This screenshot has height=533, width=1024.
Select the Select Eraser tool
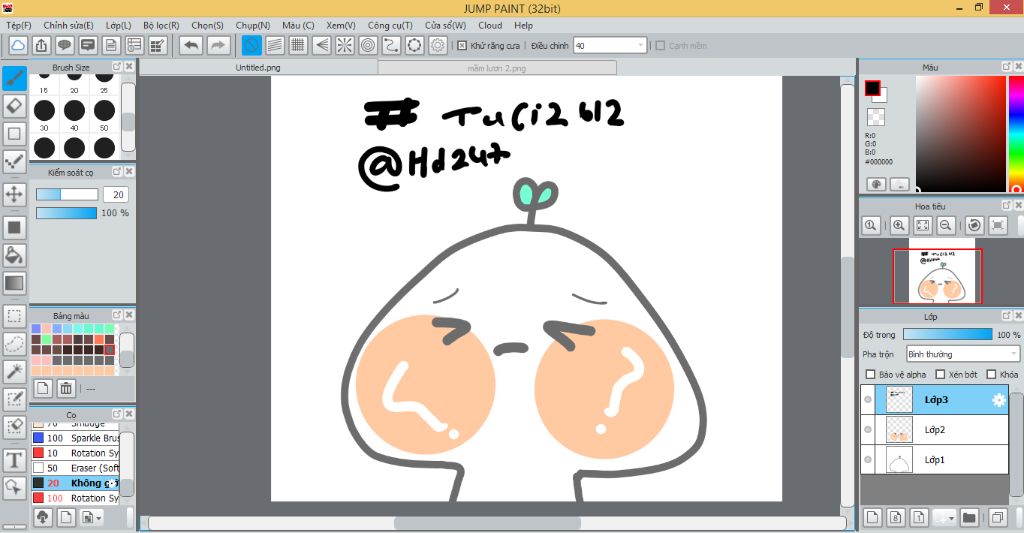[x=14, y=427]
